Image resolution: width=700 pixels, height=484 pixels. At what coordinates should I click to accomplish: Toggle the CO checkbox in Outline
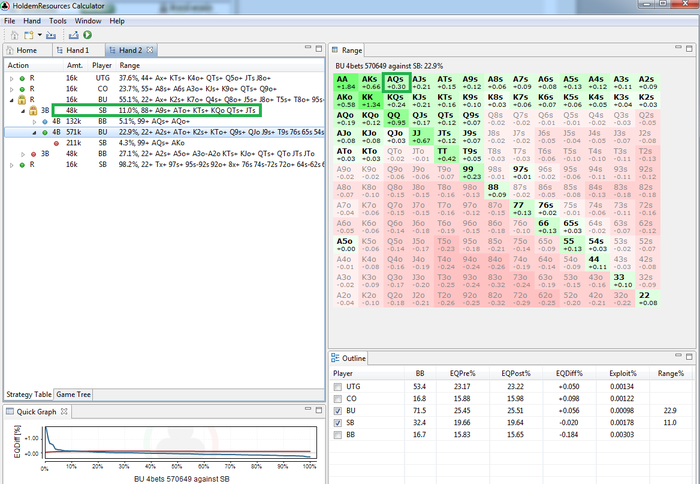point(338,399)
